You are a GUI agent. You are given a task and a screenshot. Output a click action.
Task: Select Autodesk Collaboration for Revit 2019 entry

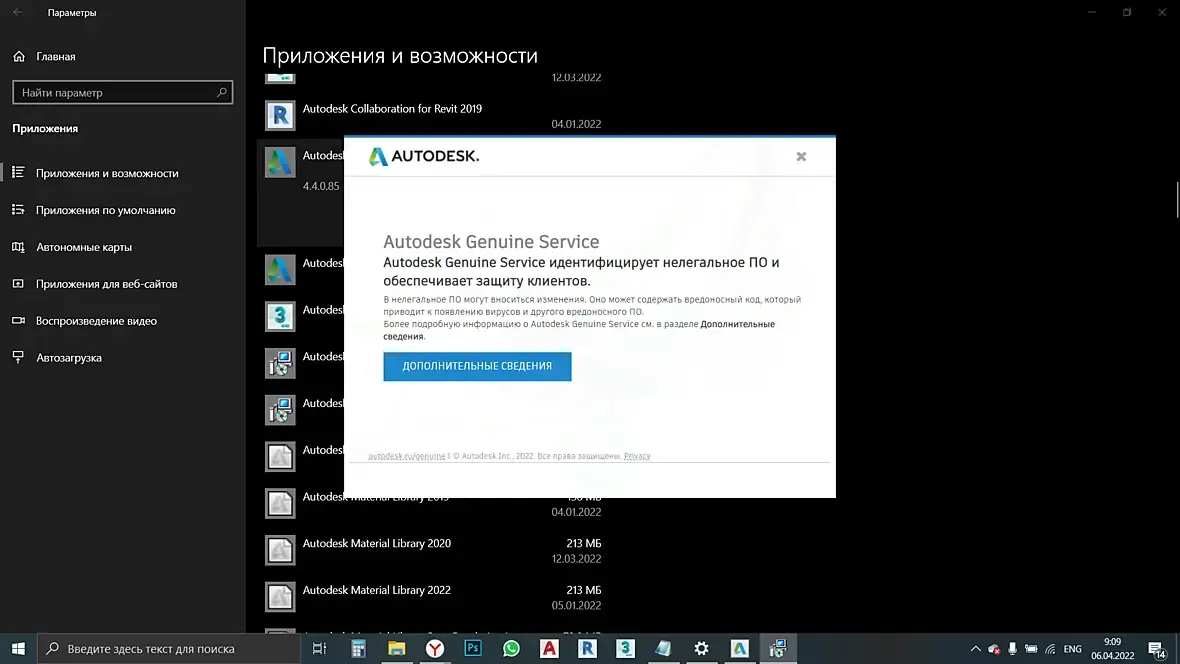point(433,116)
